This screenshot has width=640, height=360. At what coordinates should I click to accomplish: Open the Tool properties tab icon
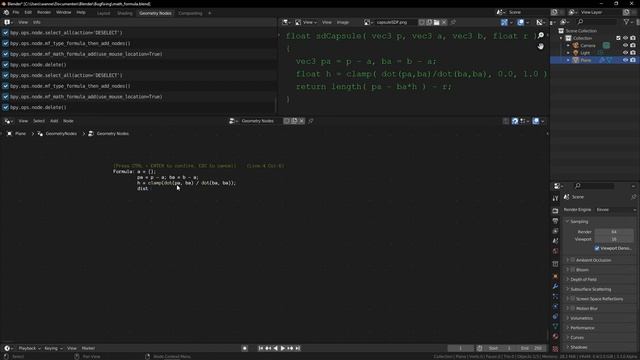[x=555, y=198]
